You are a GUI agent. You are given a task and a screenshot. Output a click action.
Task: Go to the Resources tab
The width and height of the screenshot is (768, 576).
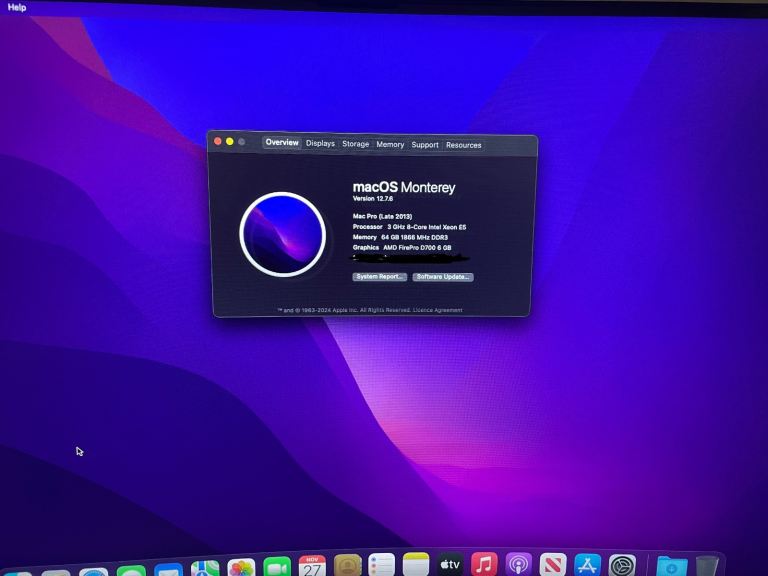pos(463,145)
